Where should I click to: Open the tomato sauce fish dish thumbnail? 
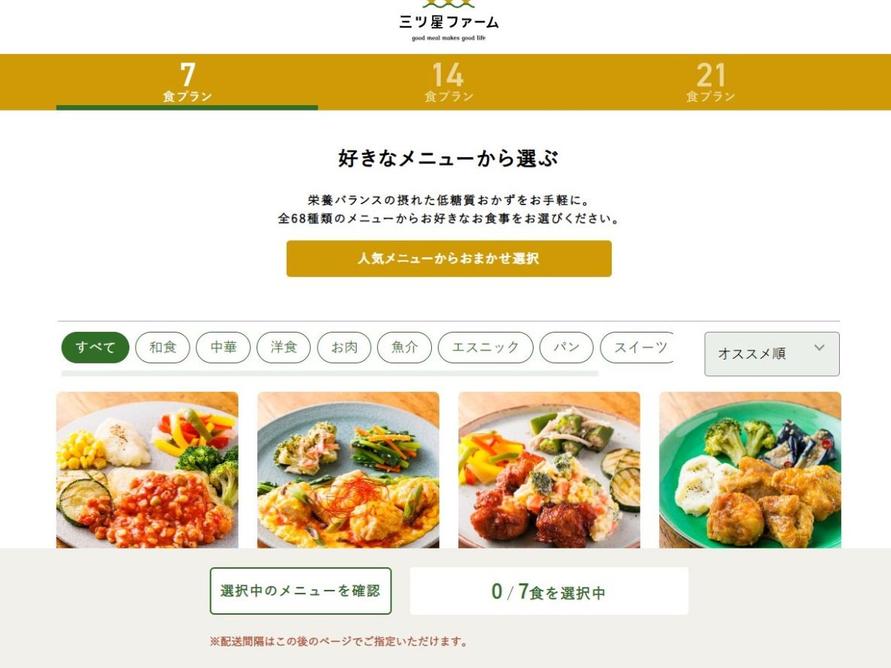click(147, 470)
